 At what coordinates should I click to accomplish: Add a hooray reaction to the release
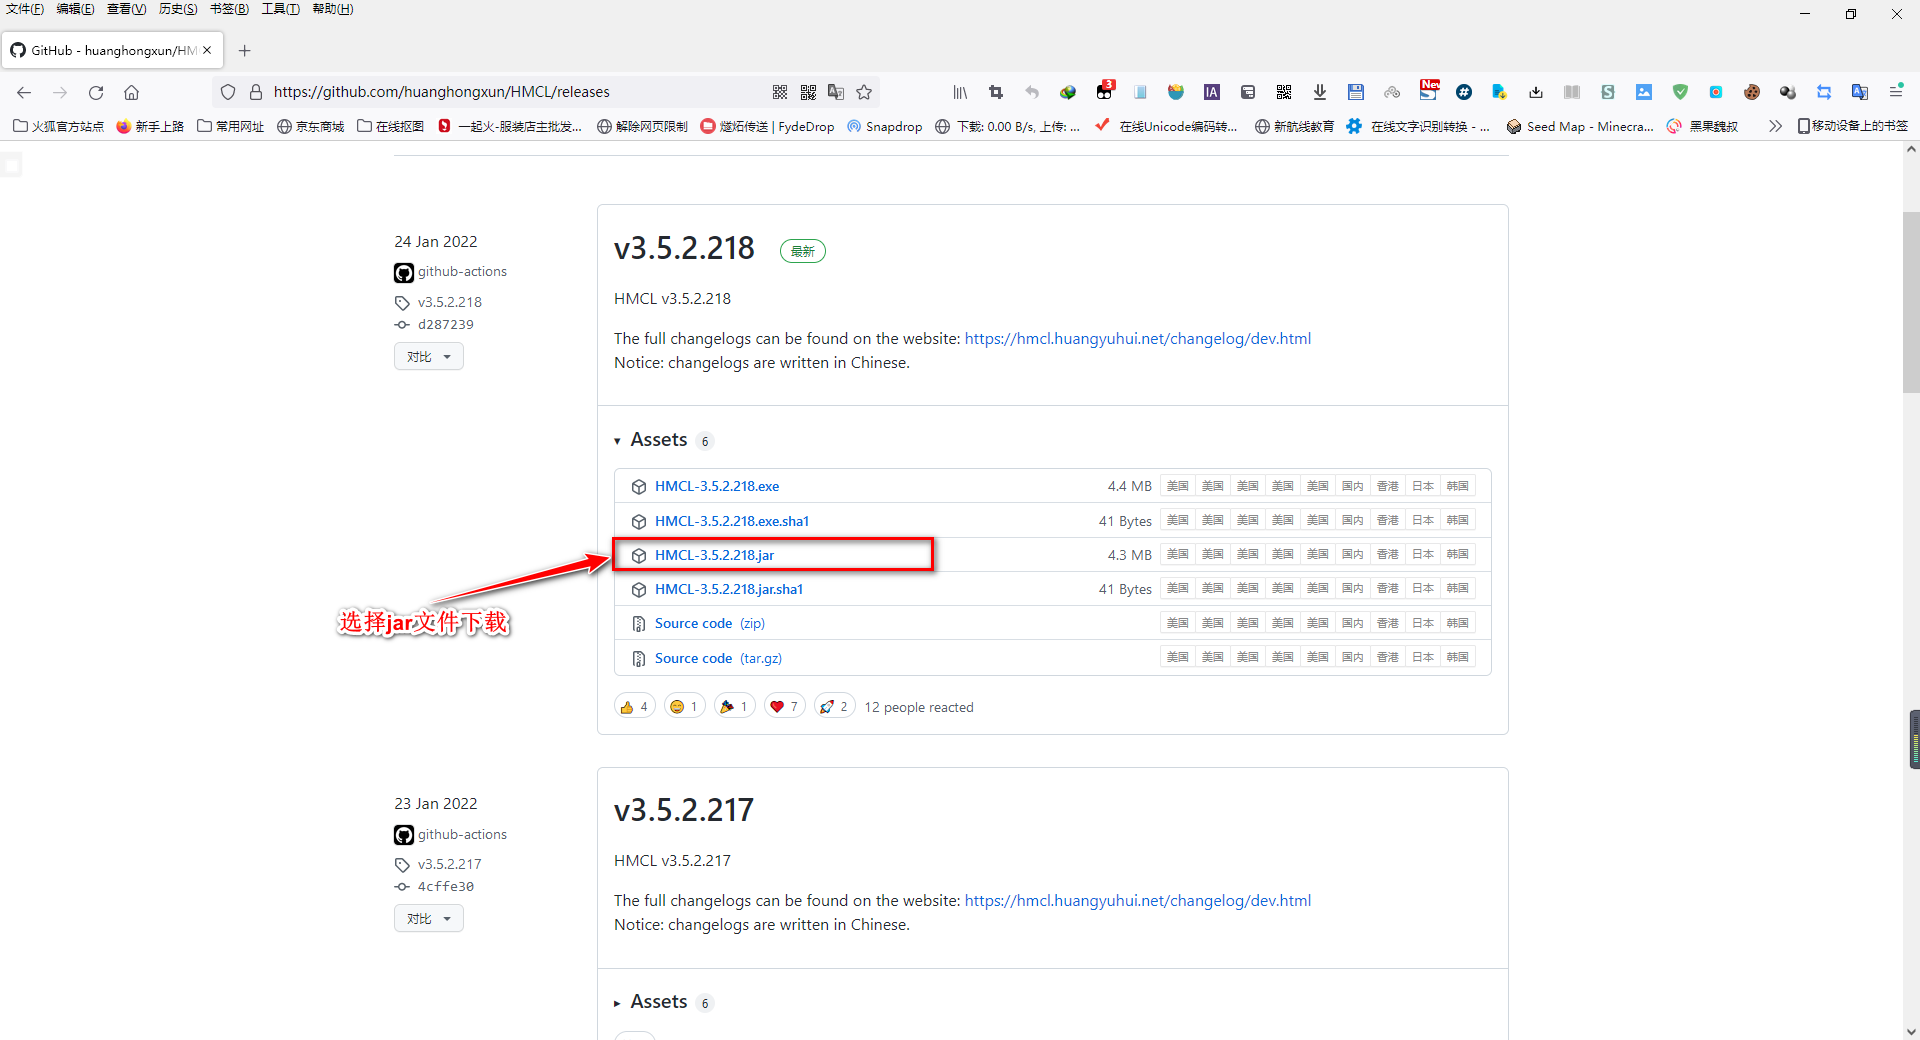(x=735, y=707)
